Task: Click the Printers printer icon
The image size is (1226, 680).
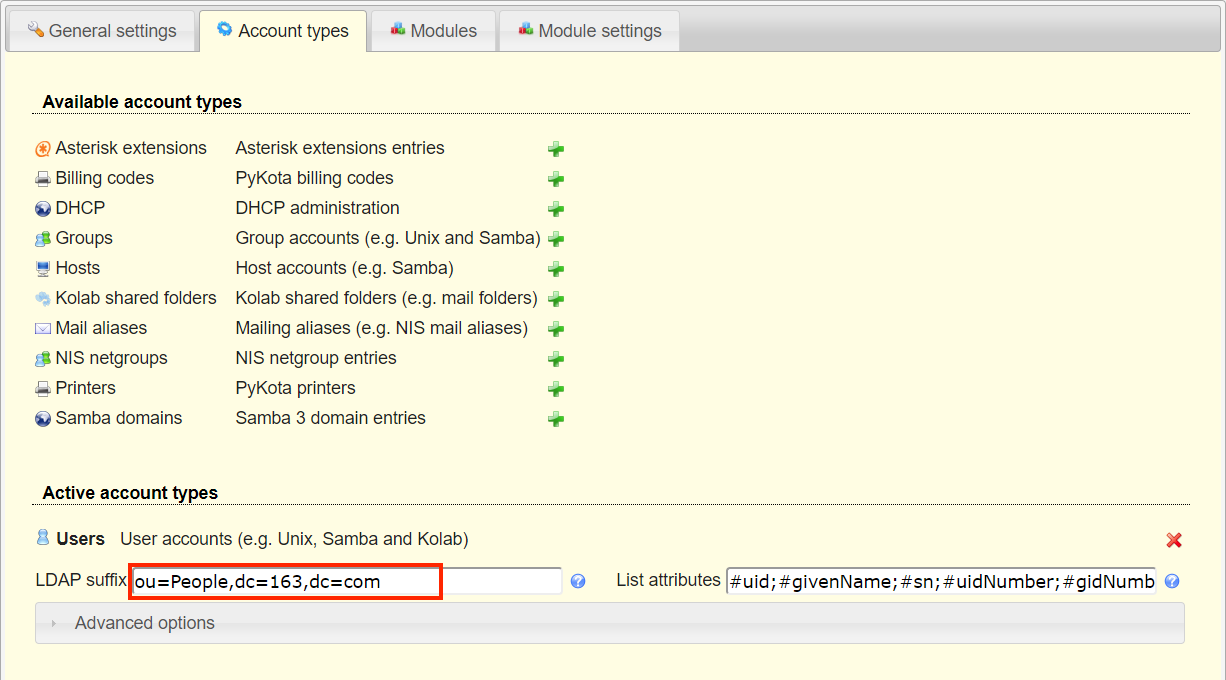Action: tap(43, 389)
